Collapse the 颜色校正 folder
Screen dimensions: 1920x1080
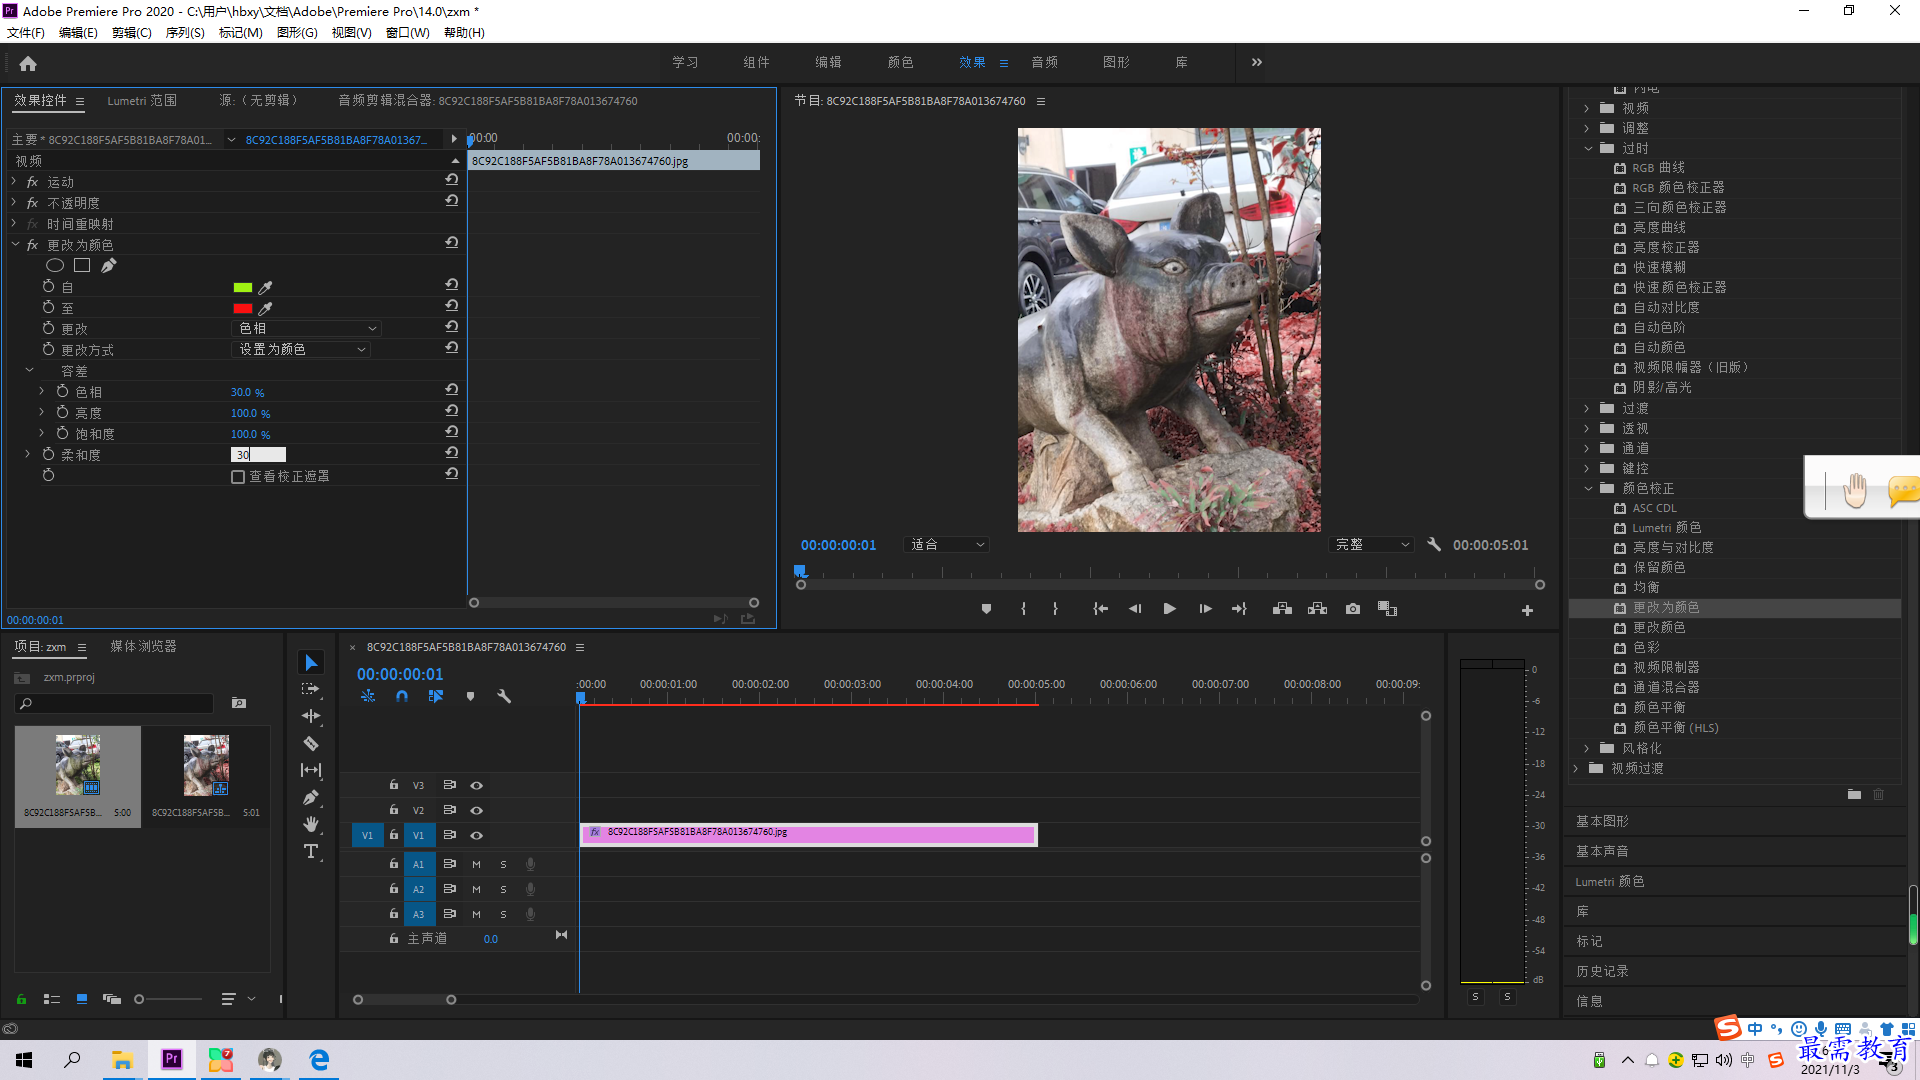point(1588,488)
